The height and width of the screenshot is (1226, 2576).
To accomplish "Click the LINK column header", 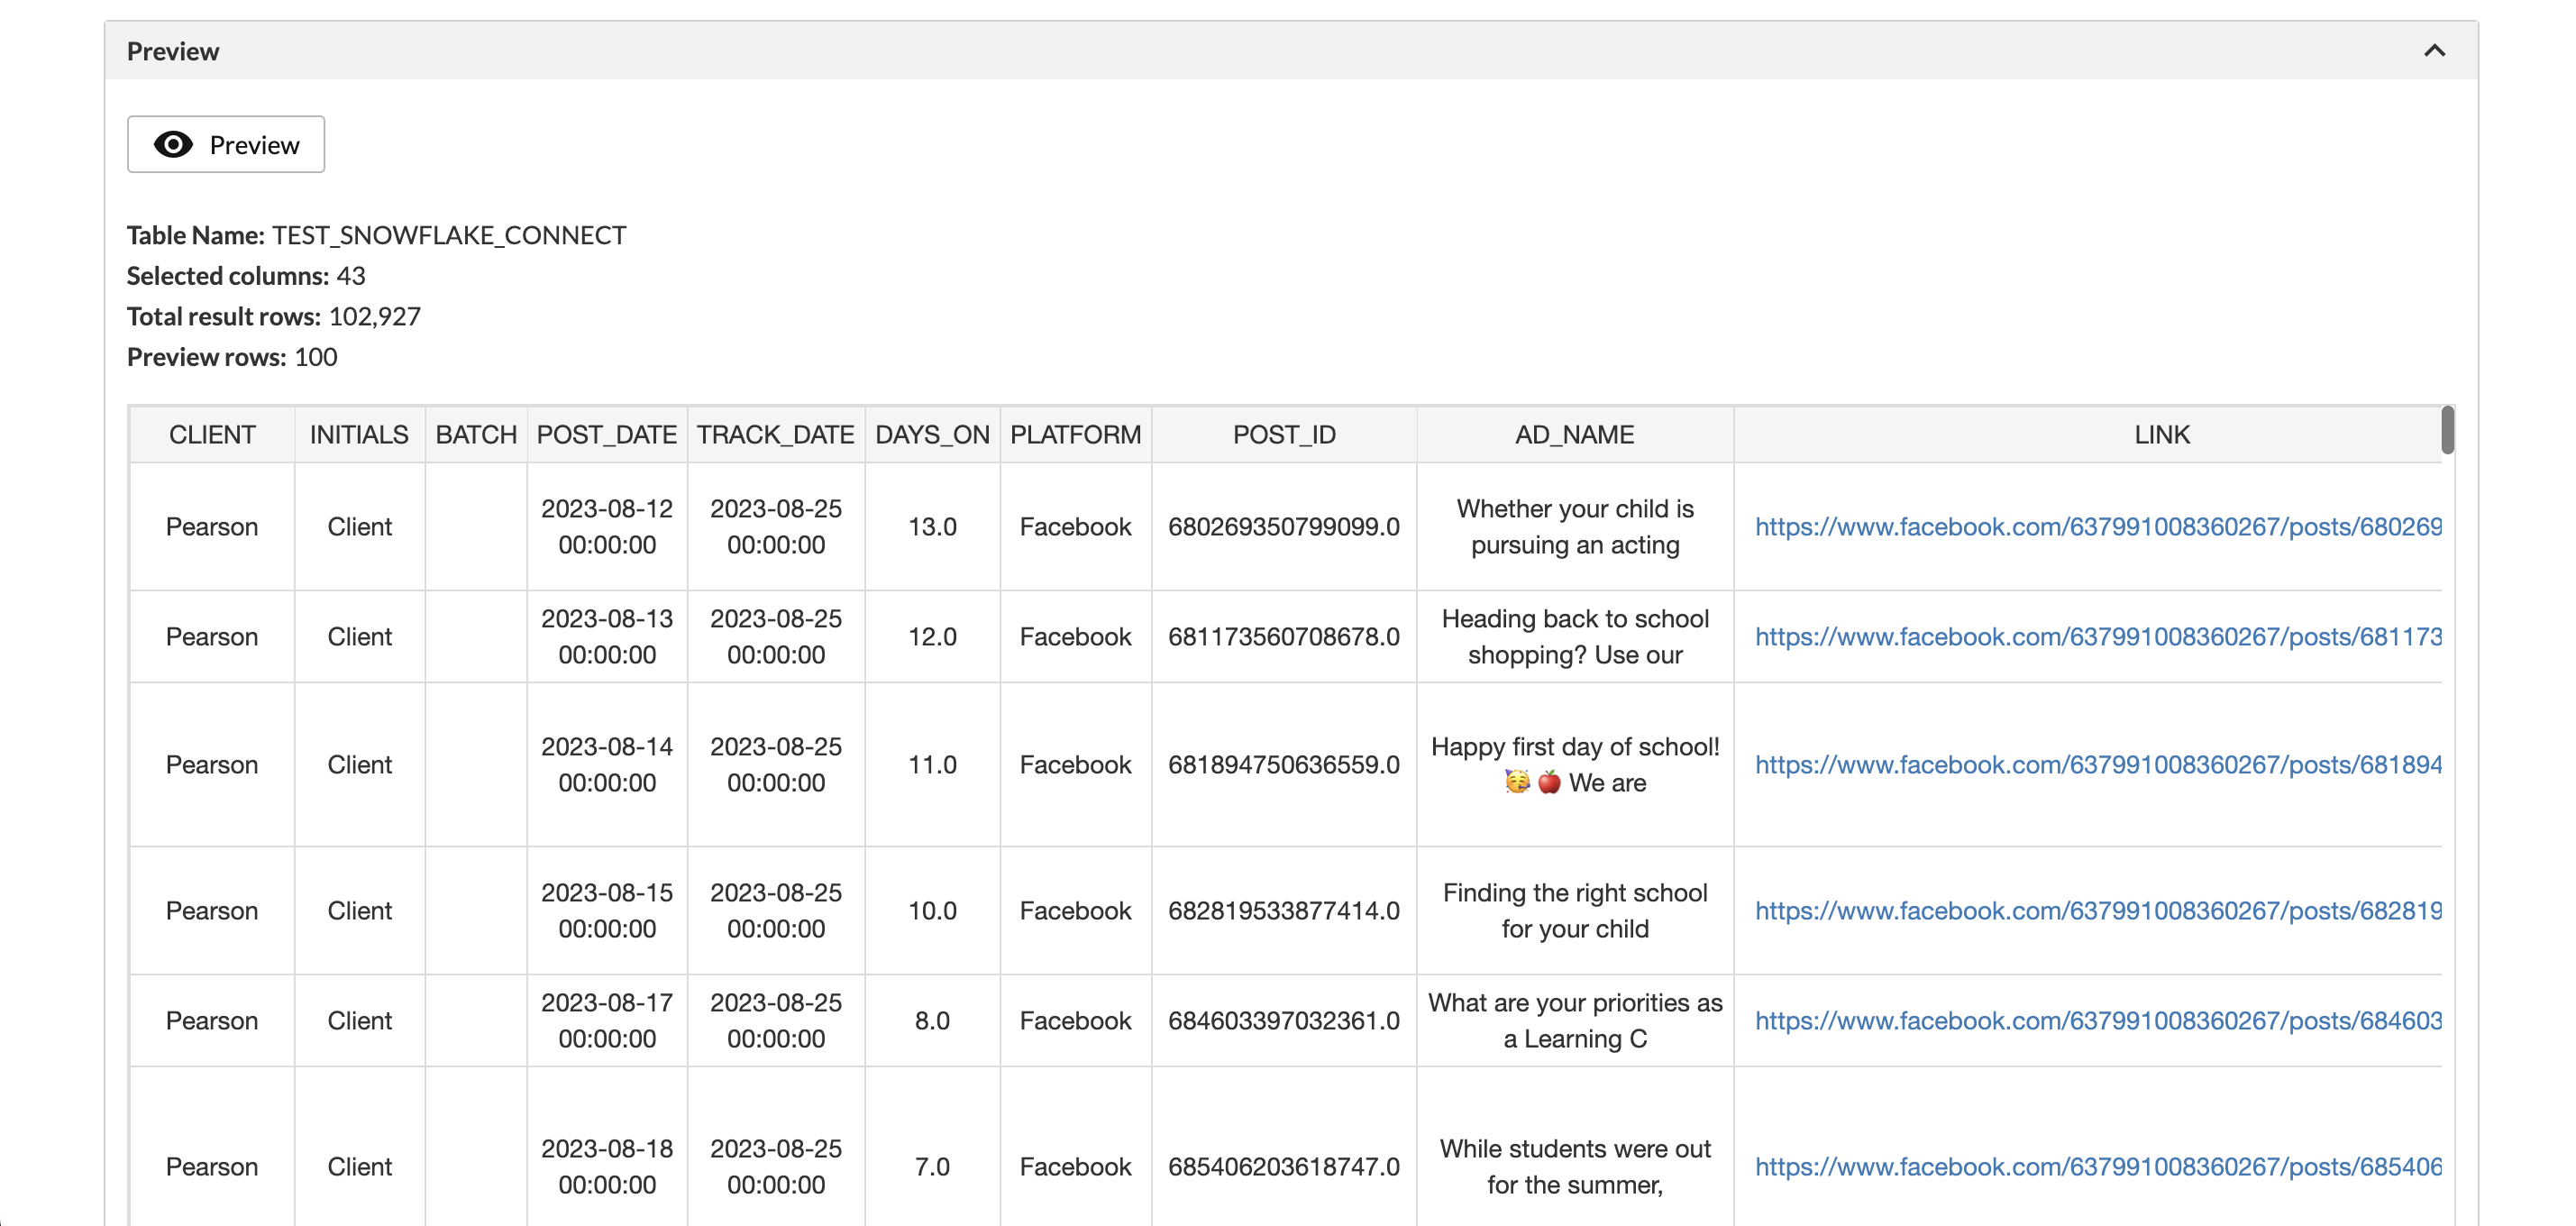I will 2161,435.
